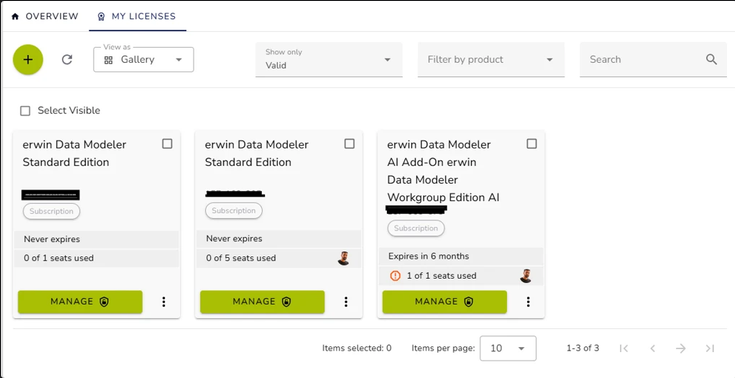735x378 pixels.
Task: Click the 'Workgroup Edition AI' title text
Action: 443,197
